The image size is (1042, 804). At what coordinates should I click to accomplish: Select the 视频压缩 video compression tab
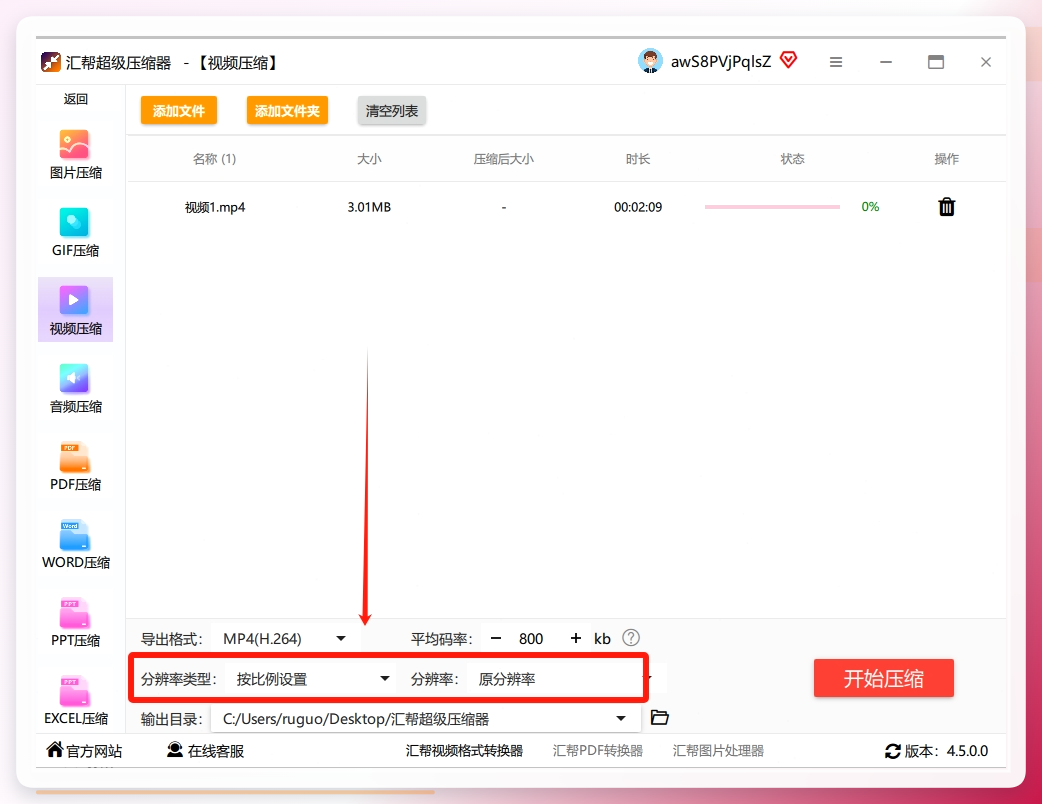click(x=75, y=310)
